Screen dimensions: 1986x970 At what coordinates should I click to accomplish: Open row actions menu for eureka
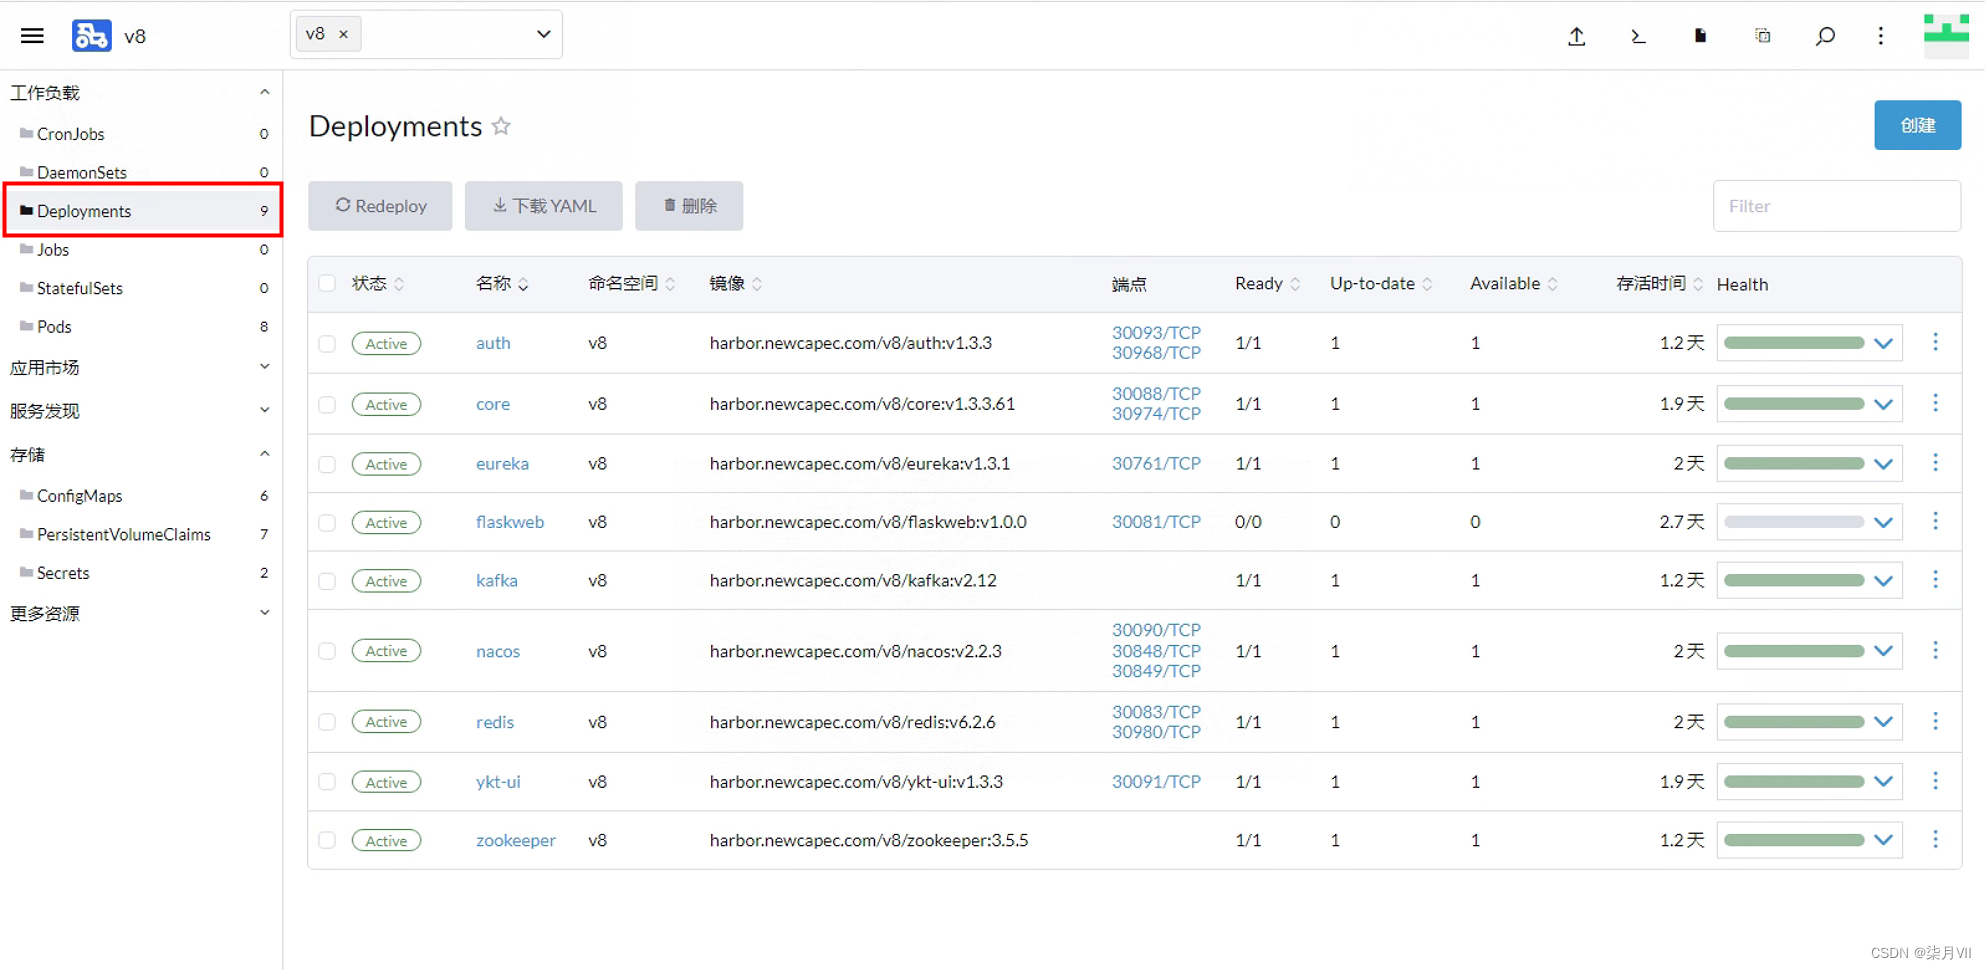[x=1935, y=462]
